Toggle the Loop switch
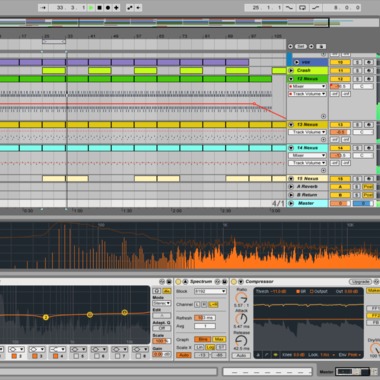 pos(302,7)
